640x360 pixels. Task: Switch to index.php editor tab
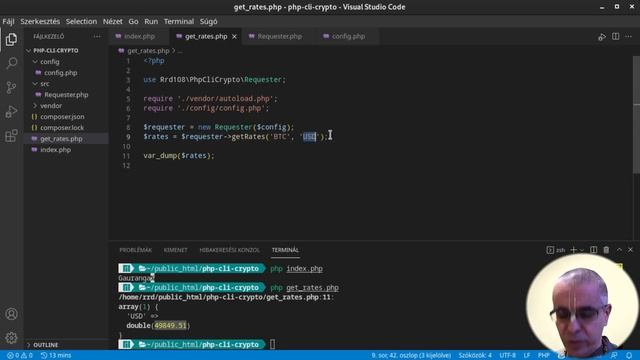[x=139, y=36]
